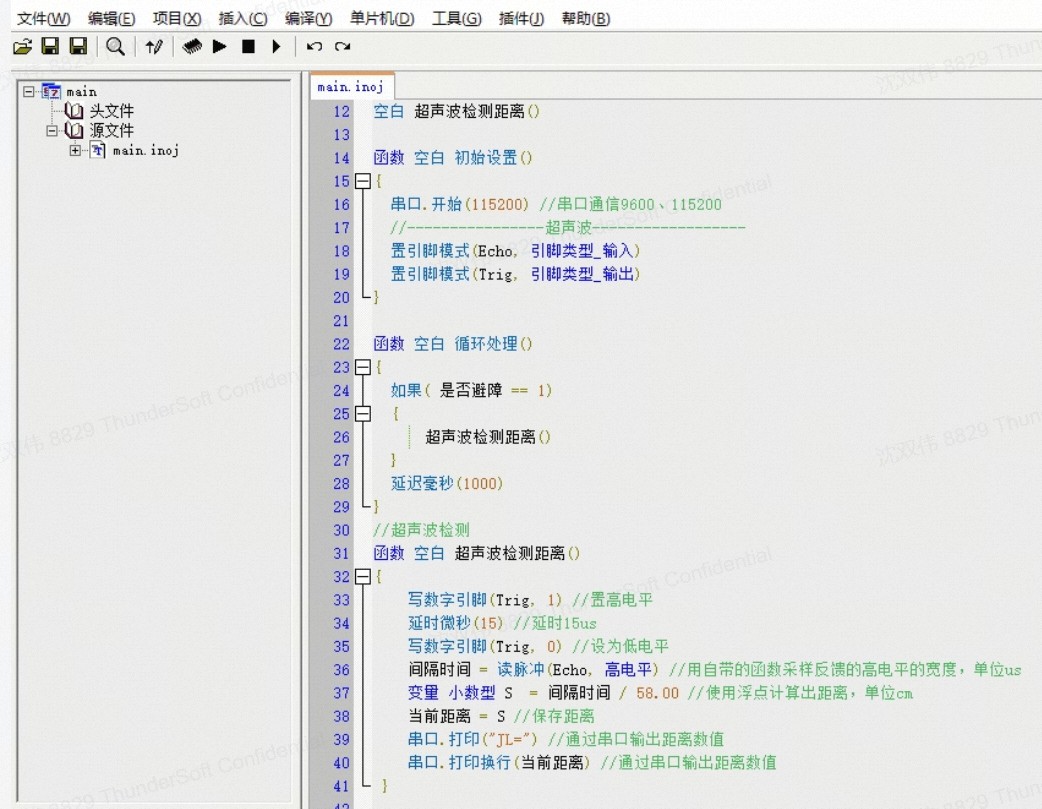This screenshot has height=809, width=1042.
Task: Open the magnifier search tool
Action: [115, 47]
